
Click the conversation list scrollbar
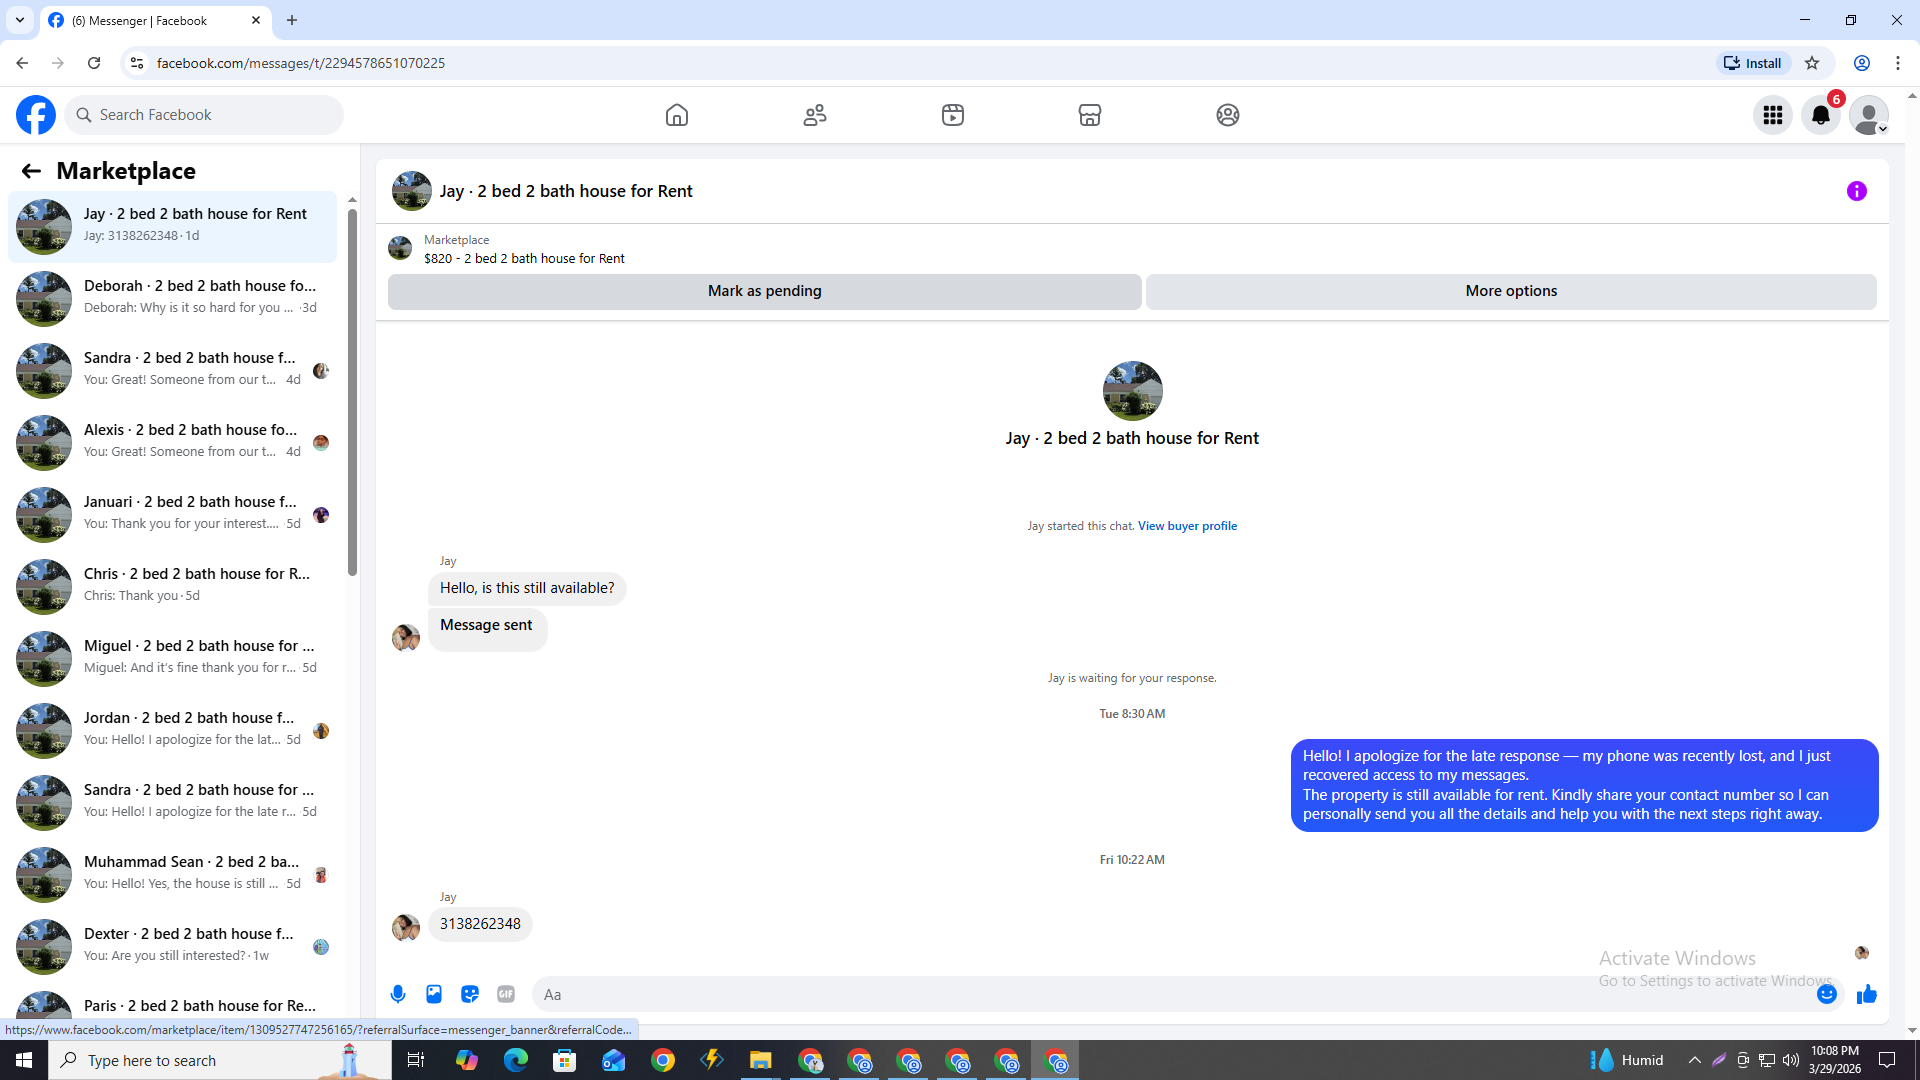tap(352, 390)
